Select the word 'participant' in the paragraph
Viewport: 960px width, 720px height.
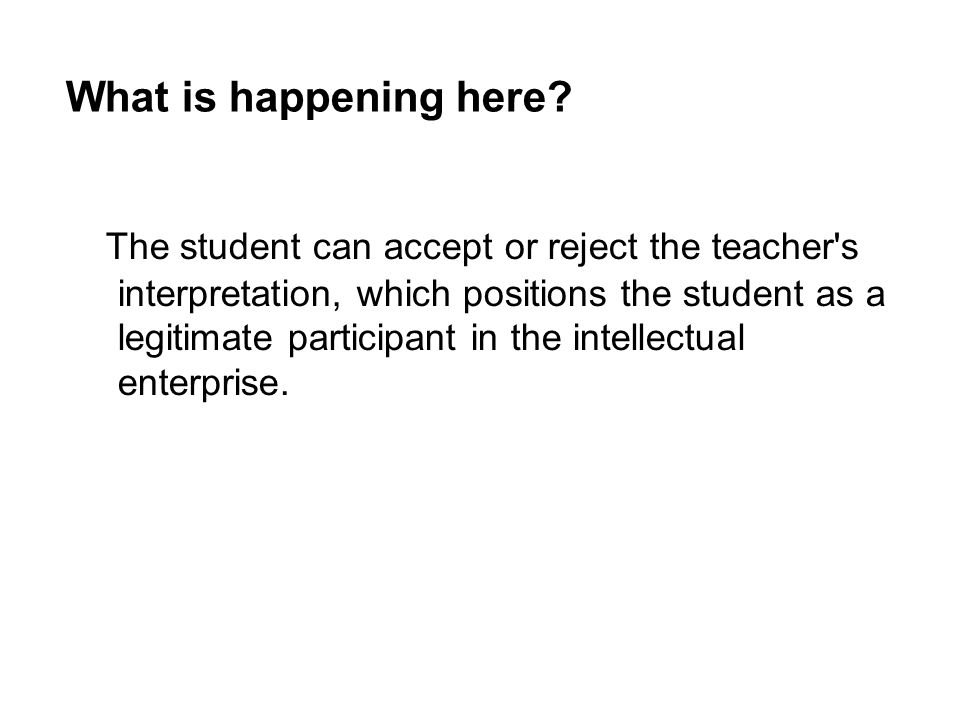click(372, 341)
